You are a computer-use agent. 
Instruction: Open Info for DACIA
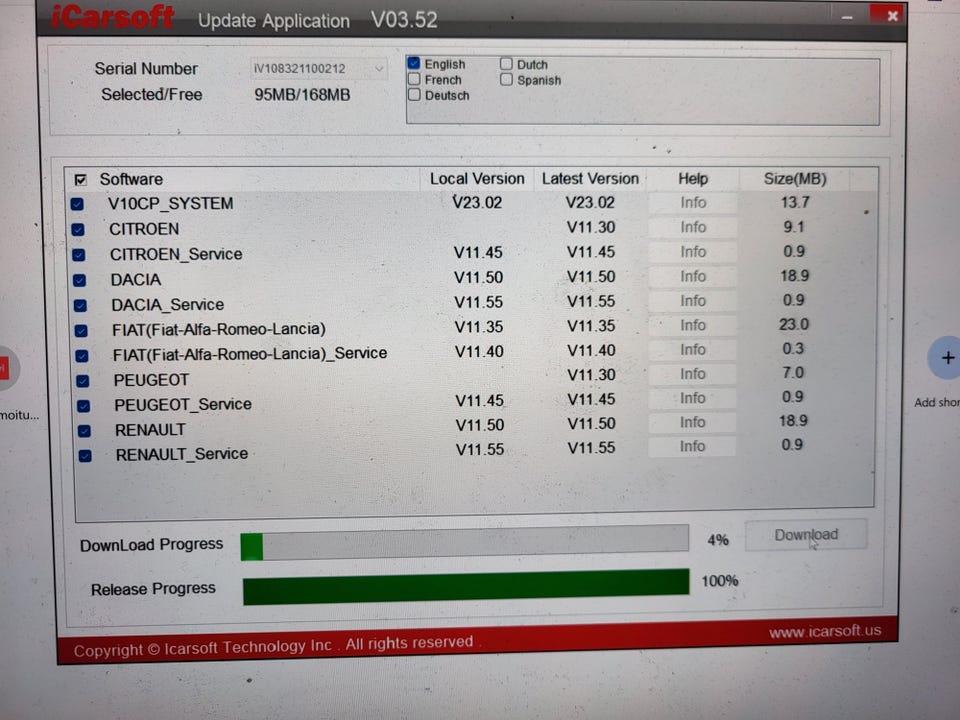(692, 276)
